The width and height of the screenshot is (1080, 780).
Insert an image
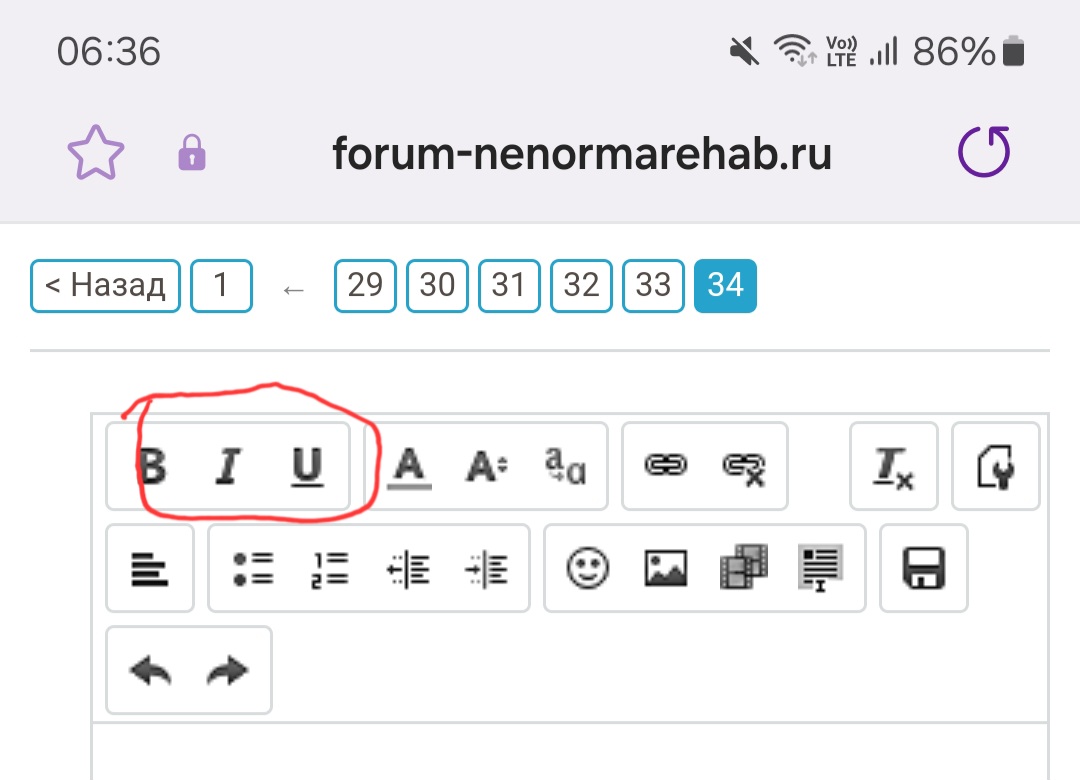click(666, 568)
